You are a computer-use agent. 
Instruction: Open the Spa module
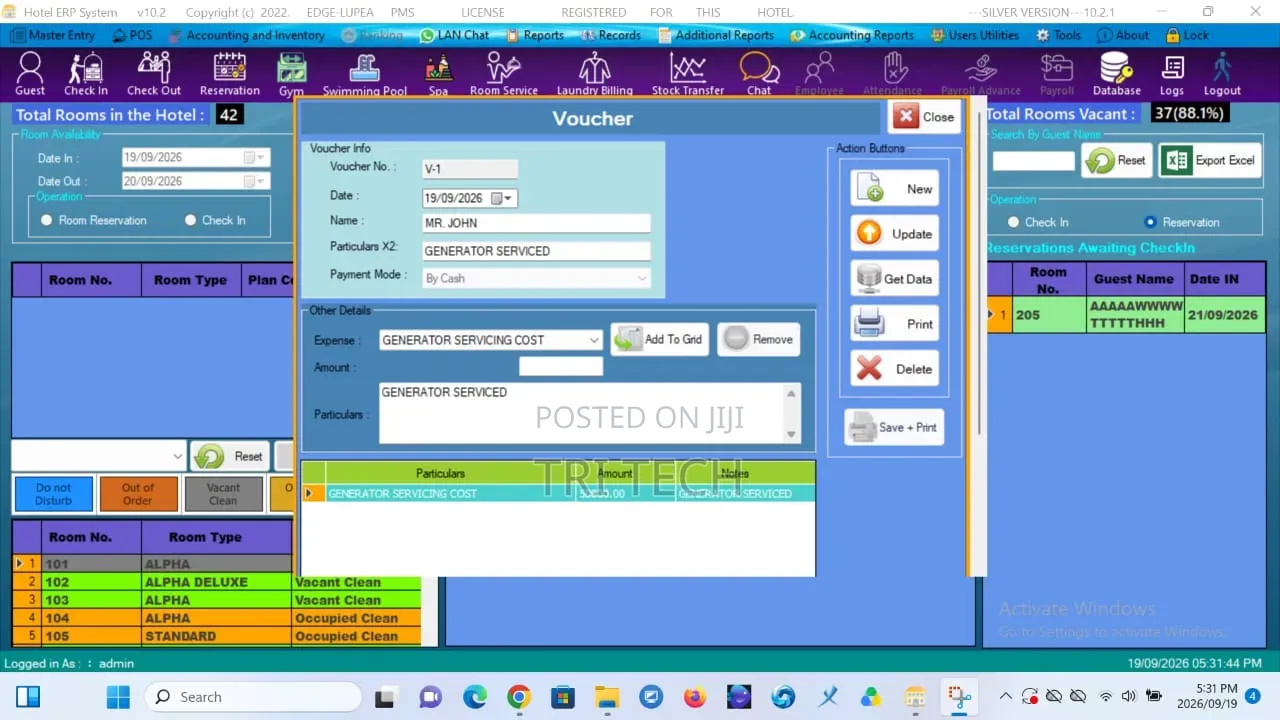point(438,75)
